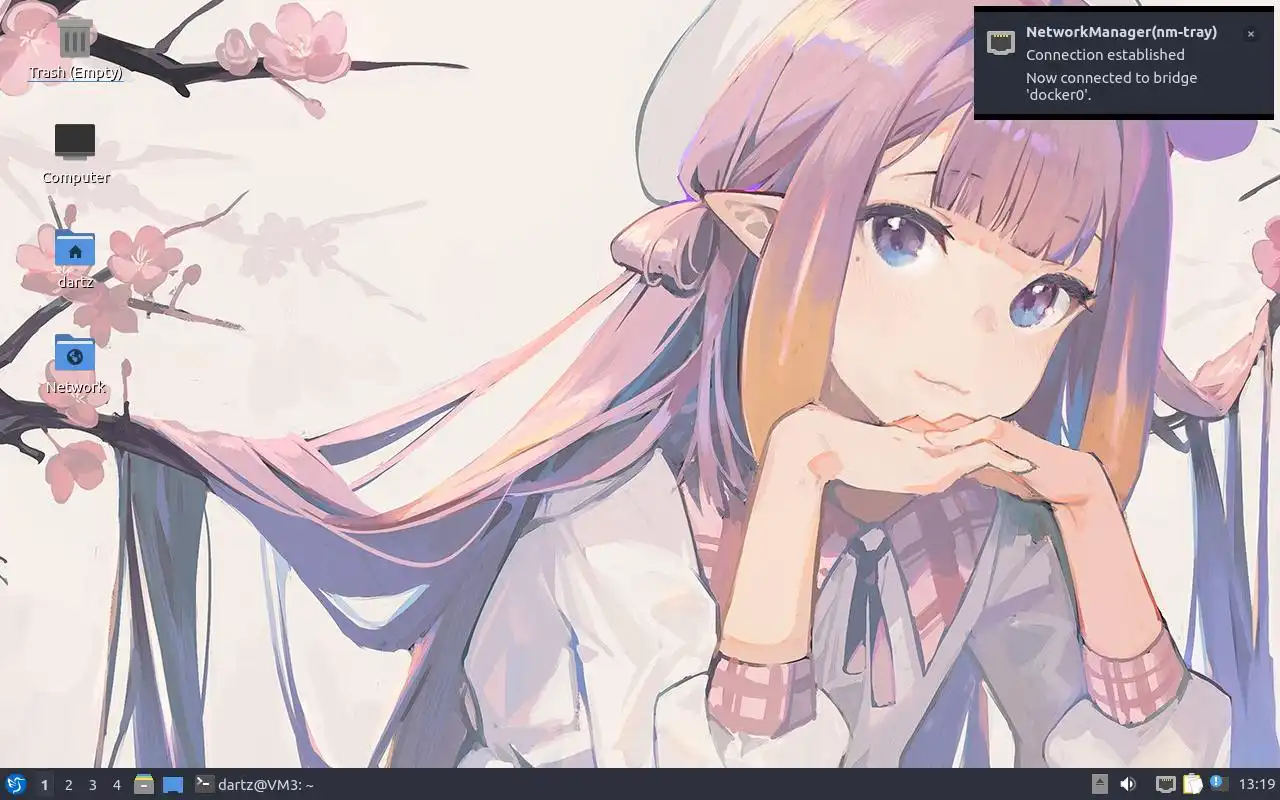Select the Computer desktop icon

(x=75, y=153)
